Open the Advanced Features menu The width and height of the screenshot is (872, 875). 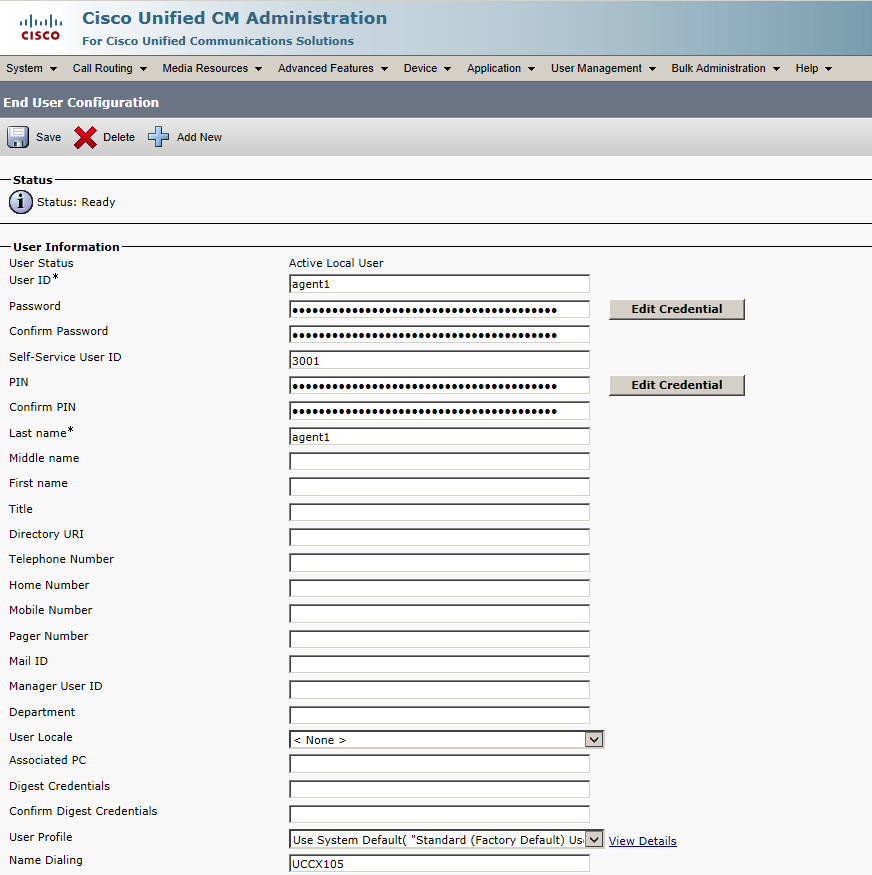333,68
